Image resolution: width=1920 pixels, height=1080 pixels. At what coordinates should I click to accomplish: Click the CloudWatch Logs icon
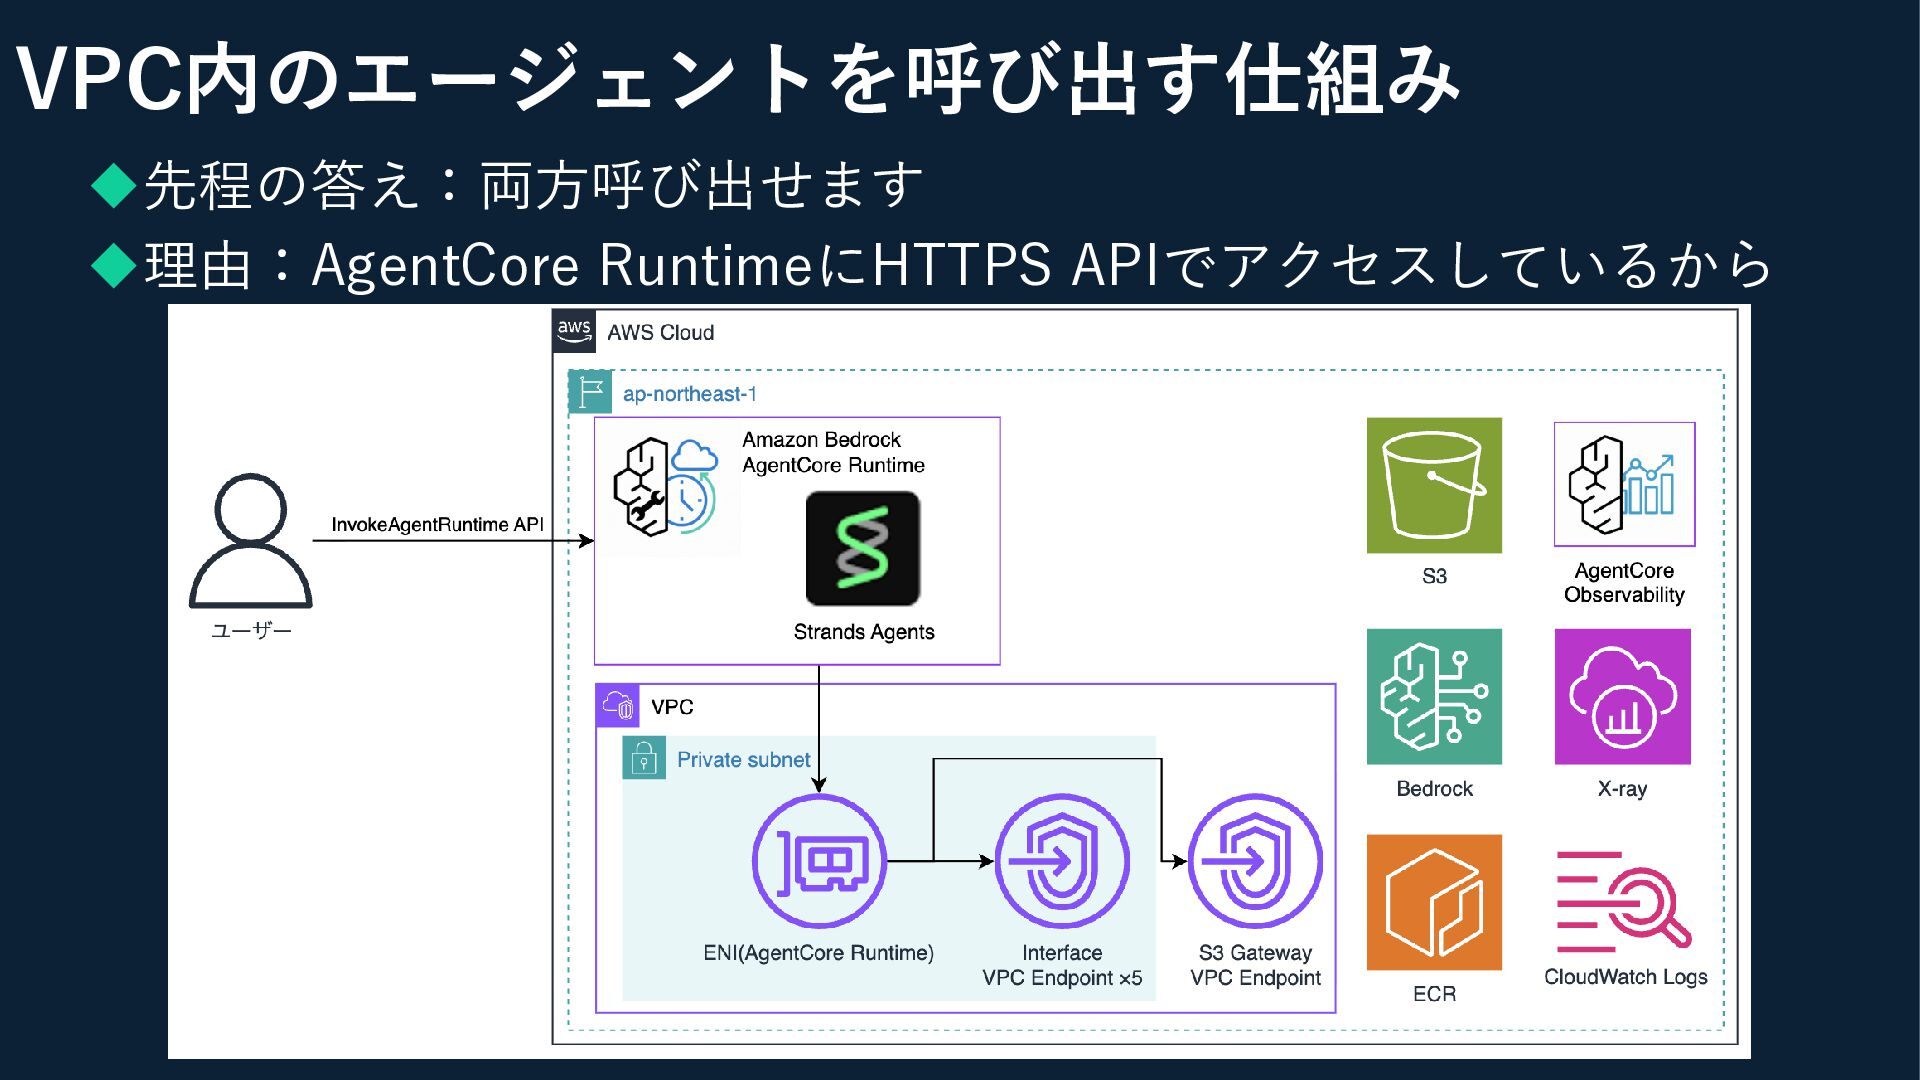coord(1622,902)
